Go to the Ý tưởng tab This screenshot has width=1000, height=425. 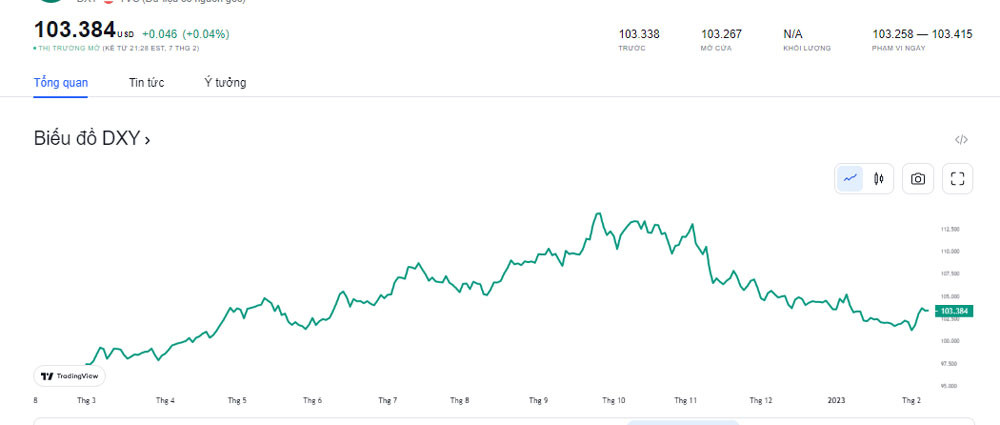[x=225, y=82]
